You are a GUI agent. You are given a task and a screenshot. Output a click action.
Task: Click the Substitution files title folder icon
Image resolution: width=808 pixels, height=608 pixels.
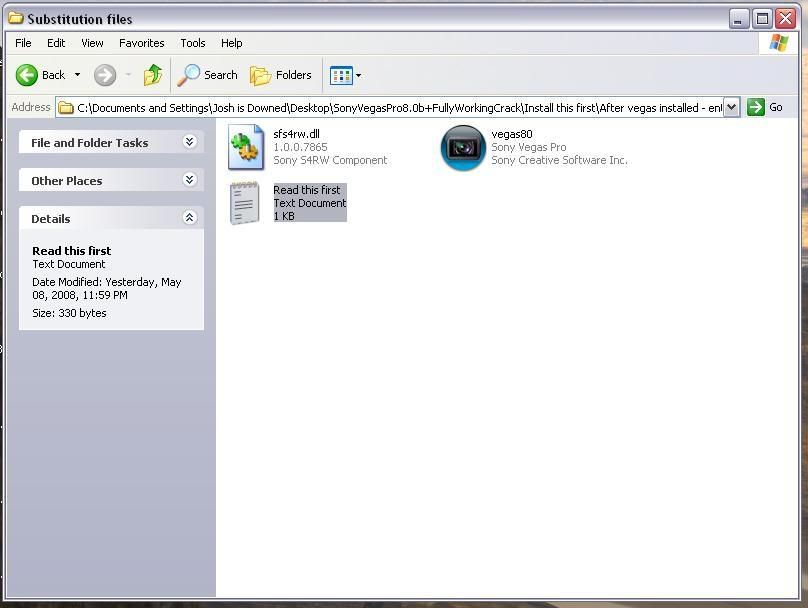click(16, 19)
